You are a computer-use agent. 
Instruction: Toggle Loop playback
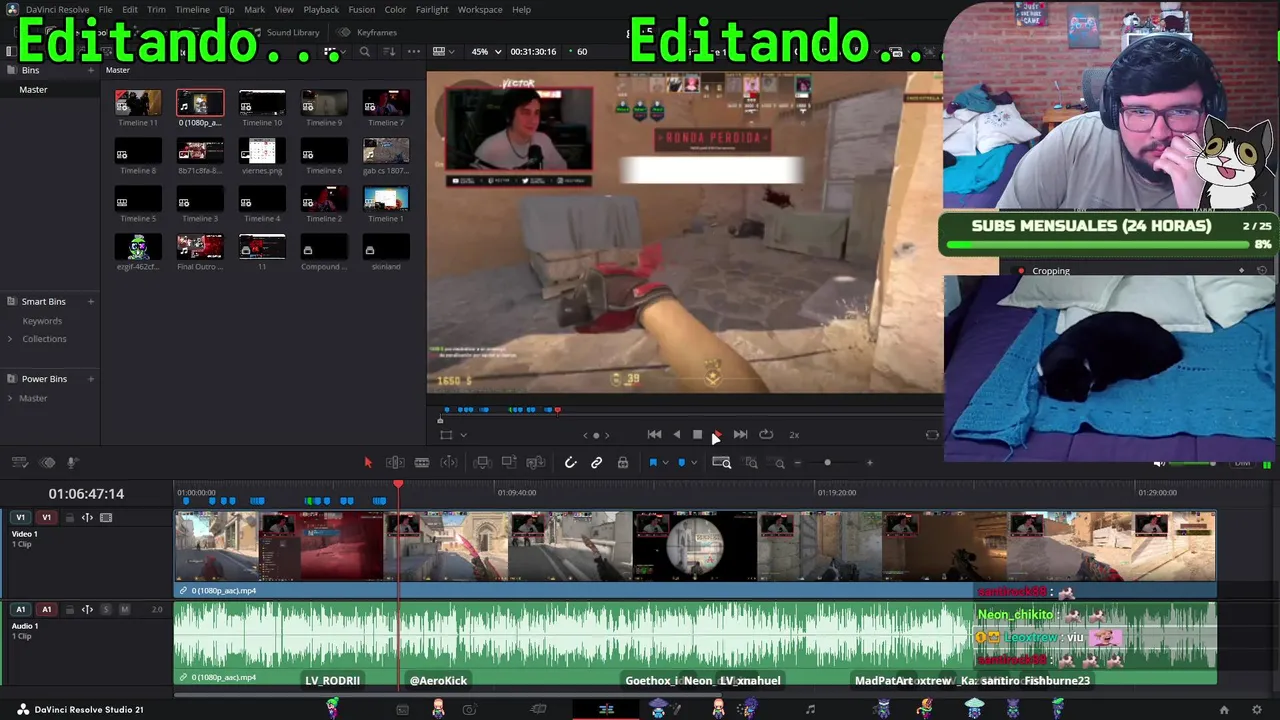click(766, 434)
